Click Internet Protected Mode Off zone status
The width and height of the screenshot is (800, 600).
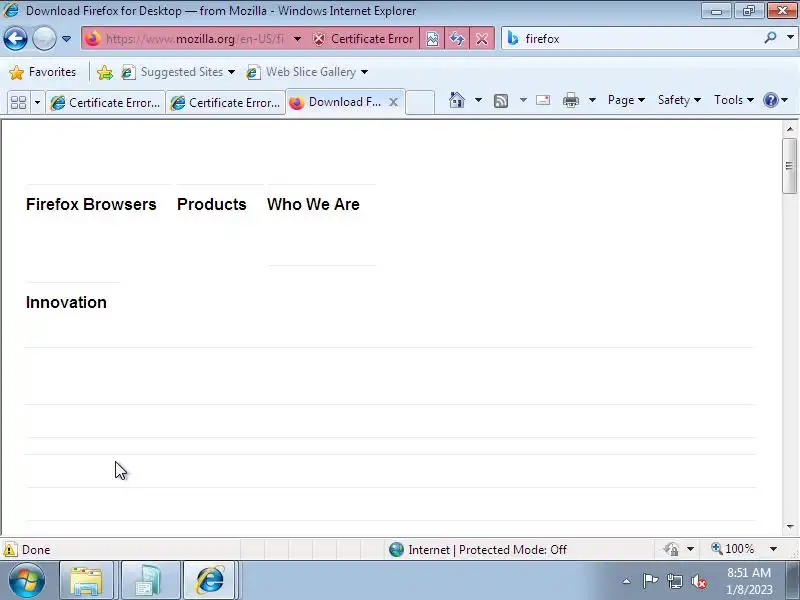coord(477,549)
